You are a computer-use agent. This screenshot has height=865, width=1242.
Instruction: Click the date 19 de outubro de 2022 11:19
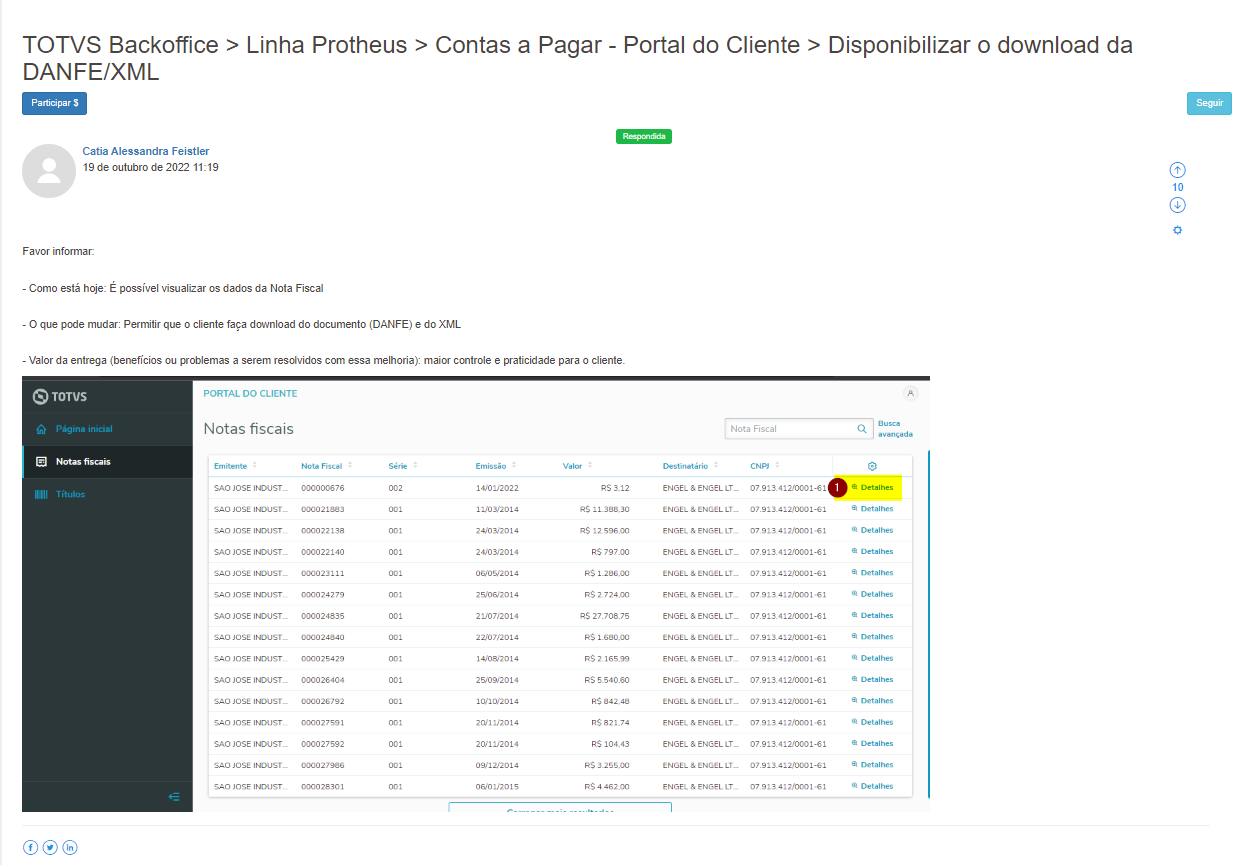151,167
